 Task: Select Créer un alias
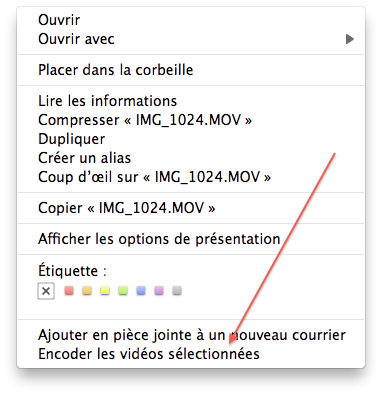[x=191, y=158]
